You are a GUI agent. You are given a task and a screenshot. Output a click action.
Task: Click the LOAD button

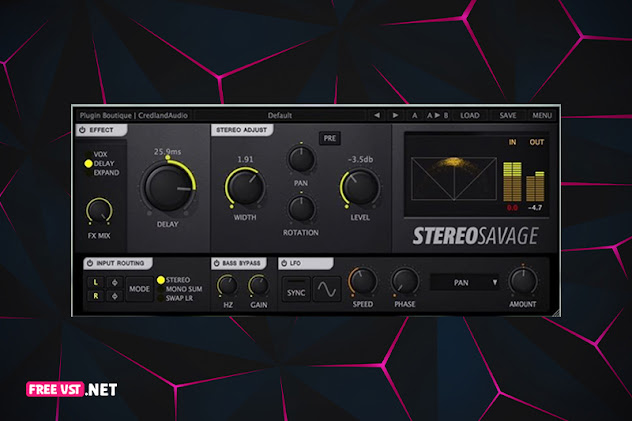click(x=470, y=116)
